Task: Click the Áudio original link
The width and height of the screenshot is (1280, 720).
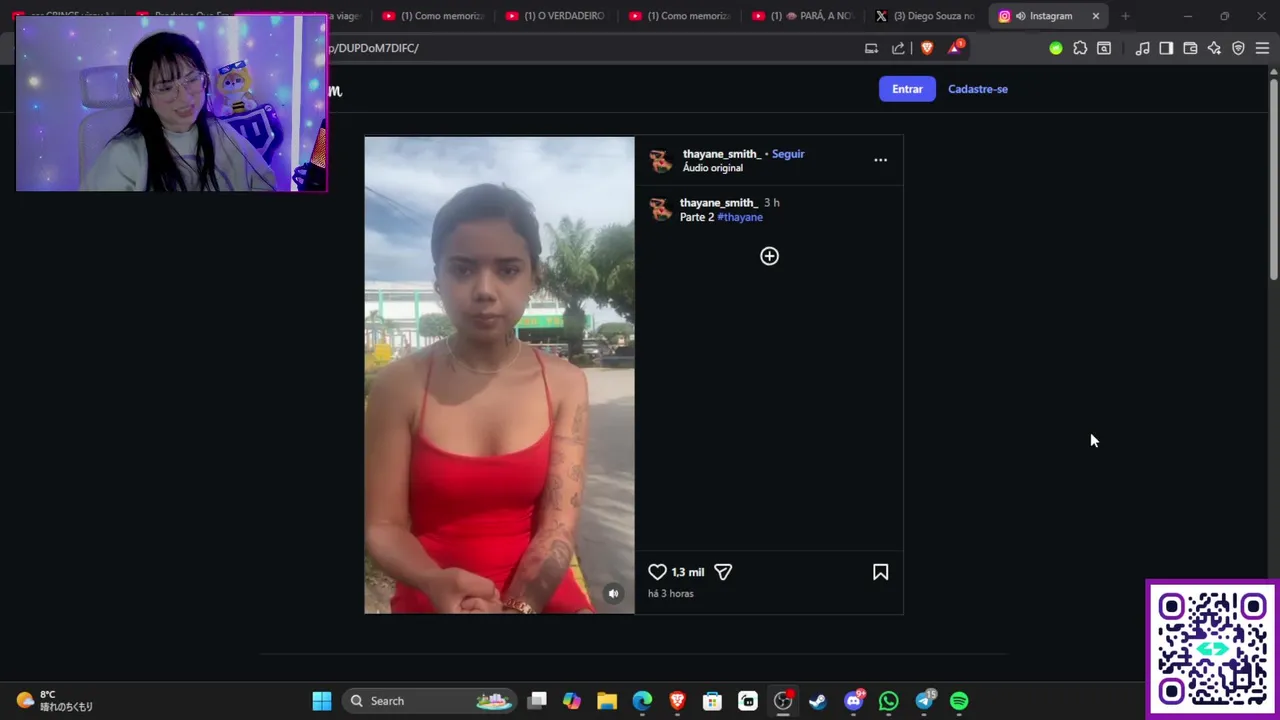Action: coord(713,168)
